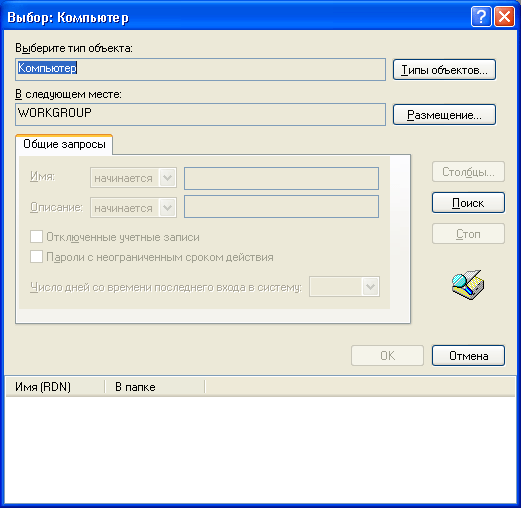Click the Число дней со времени label
Image resolution: width=521 pixels, height=508 pixels.
click(x=166, y=287)
